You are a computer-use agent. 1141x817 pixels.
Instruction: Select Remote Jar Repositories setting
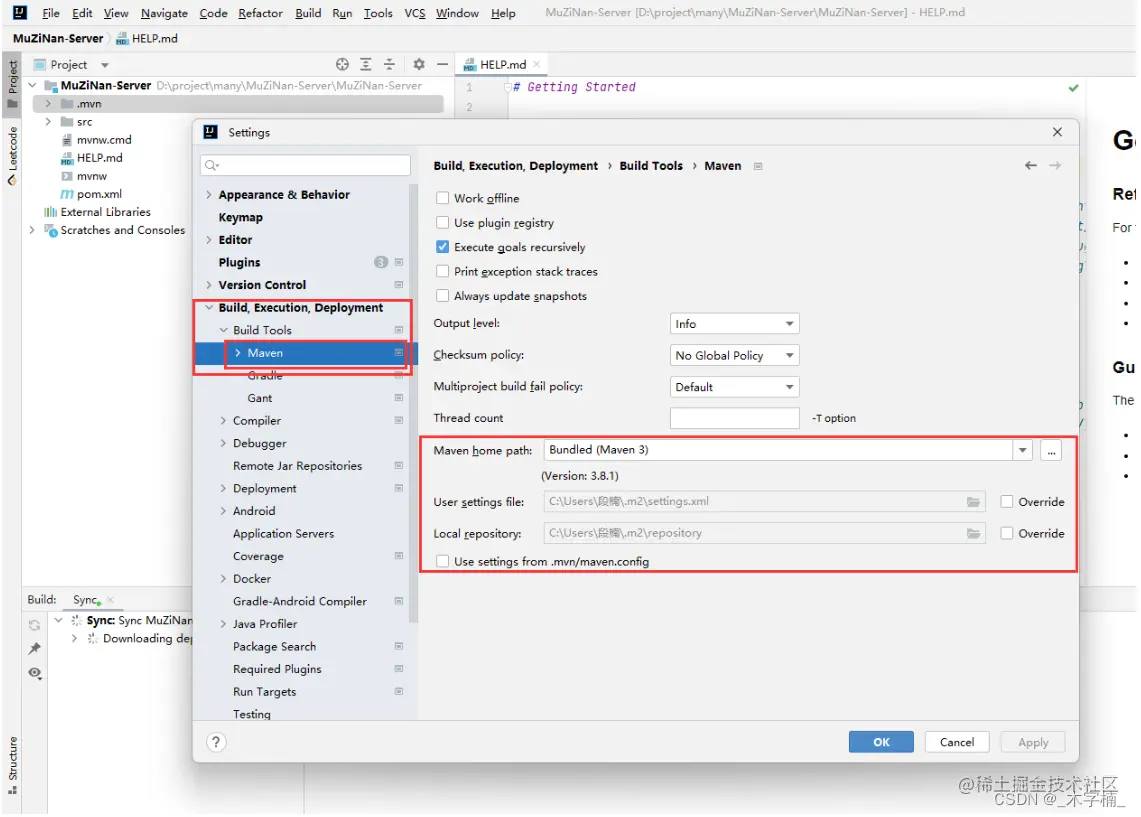click(297, 466)
